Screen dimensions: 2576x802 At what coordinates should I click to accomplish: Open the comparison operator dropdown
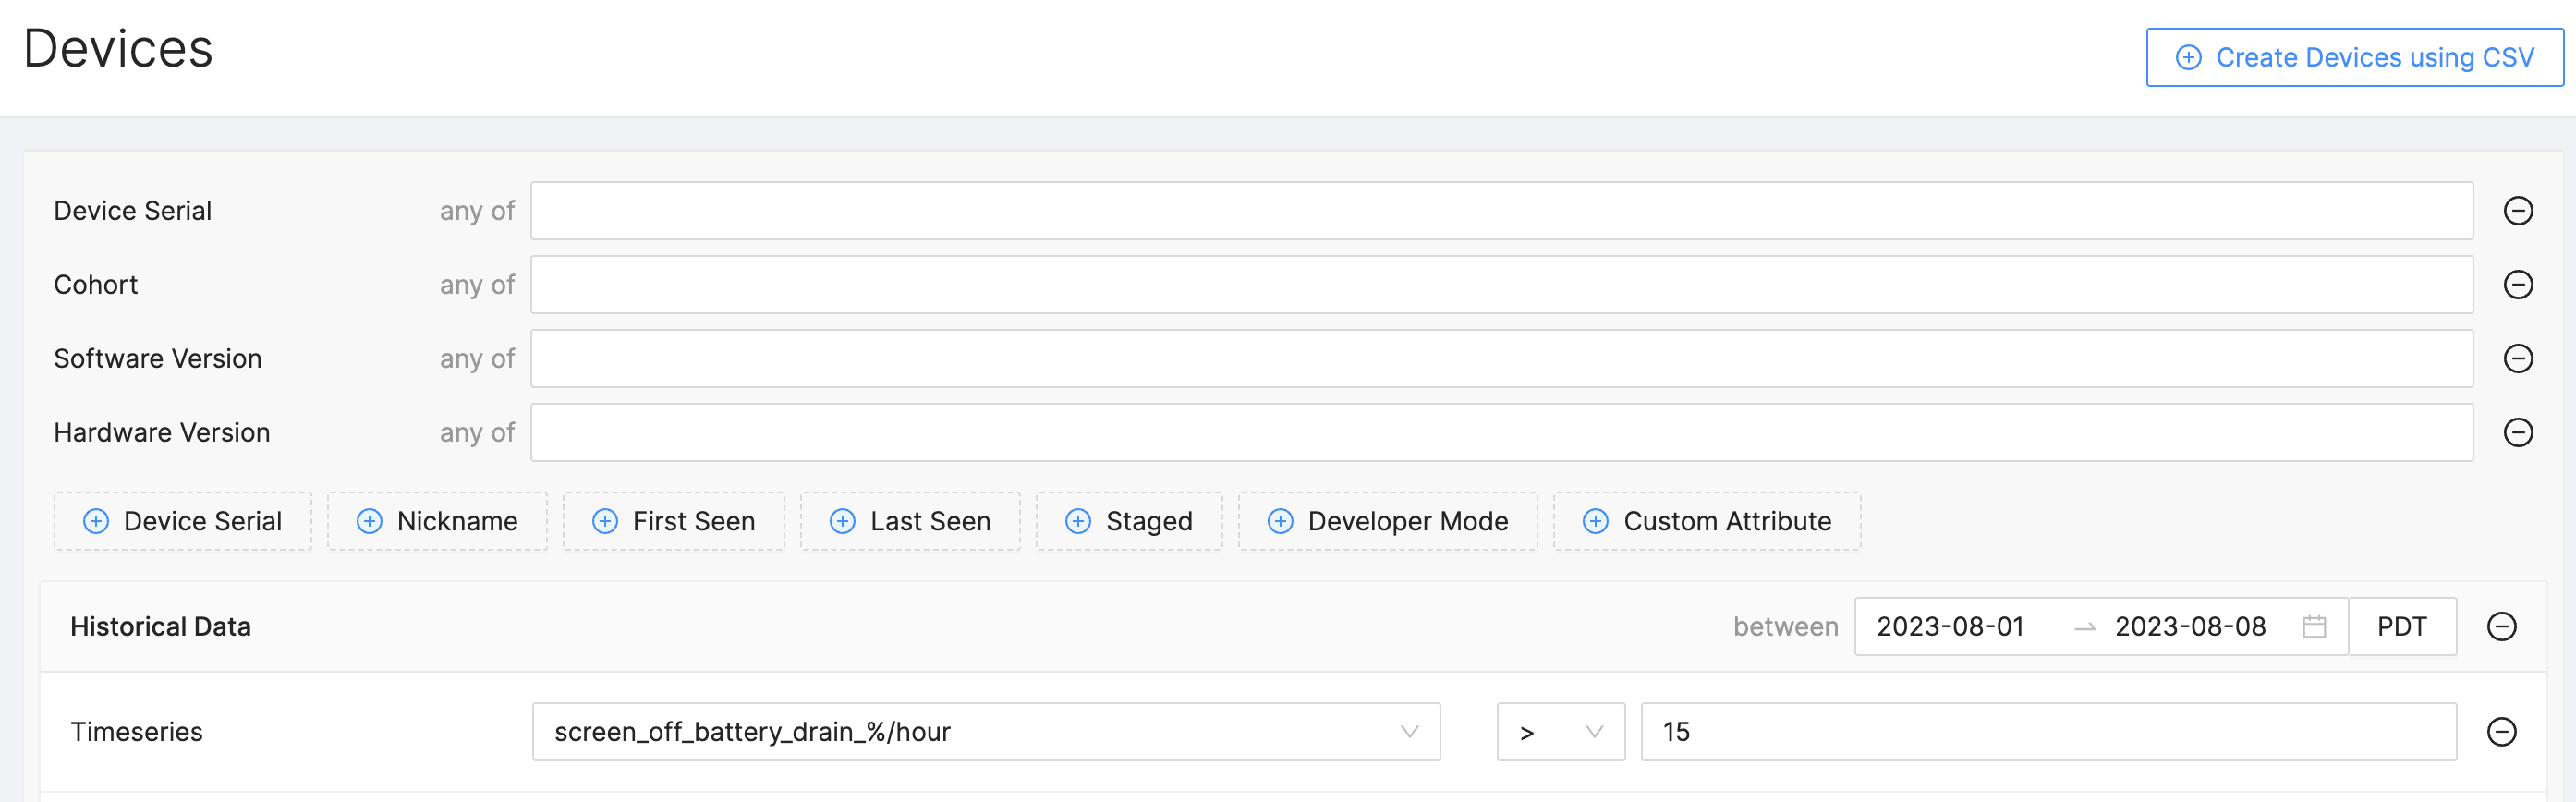click(1559, 732)
